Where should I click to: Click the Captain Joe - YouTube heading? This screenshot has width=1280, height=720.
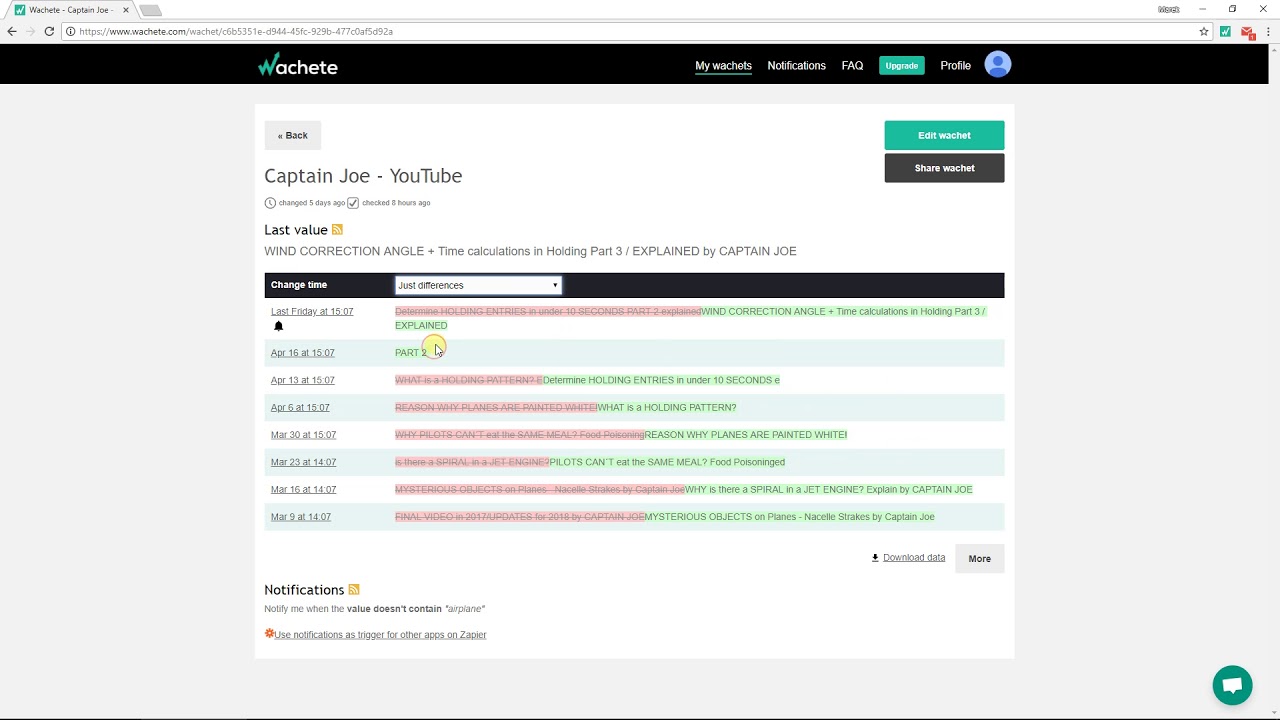click(x=363, y=176)
